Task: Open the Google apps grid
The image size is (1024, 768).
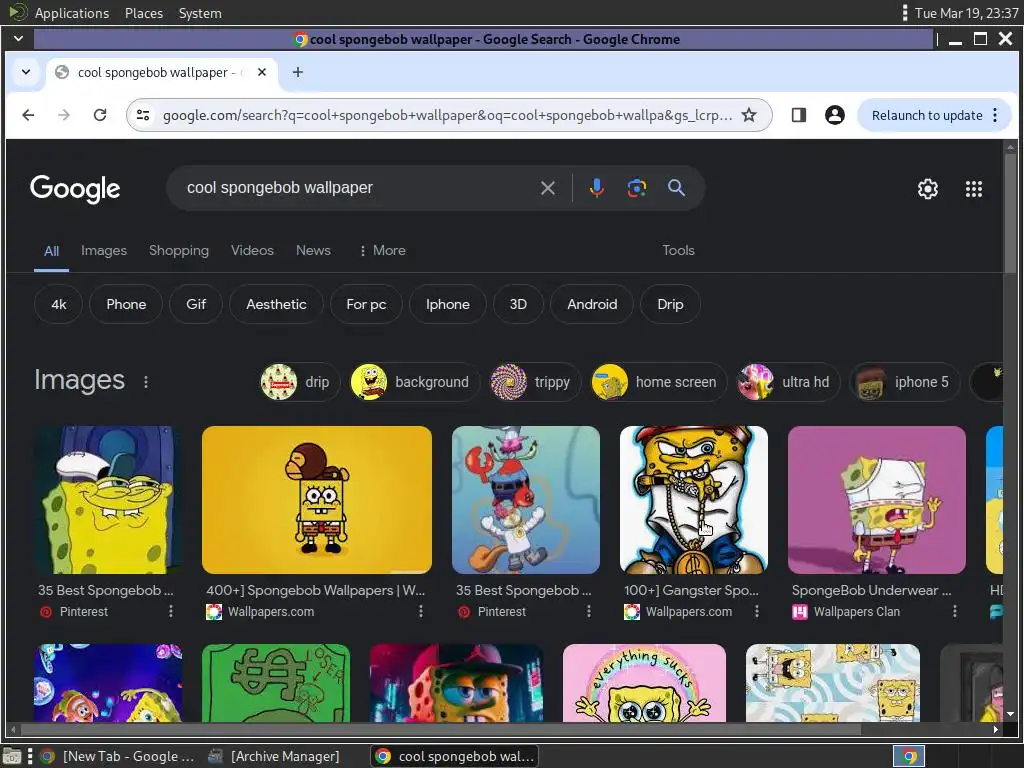Action: click(x=974, y=189)
